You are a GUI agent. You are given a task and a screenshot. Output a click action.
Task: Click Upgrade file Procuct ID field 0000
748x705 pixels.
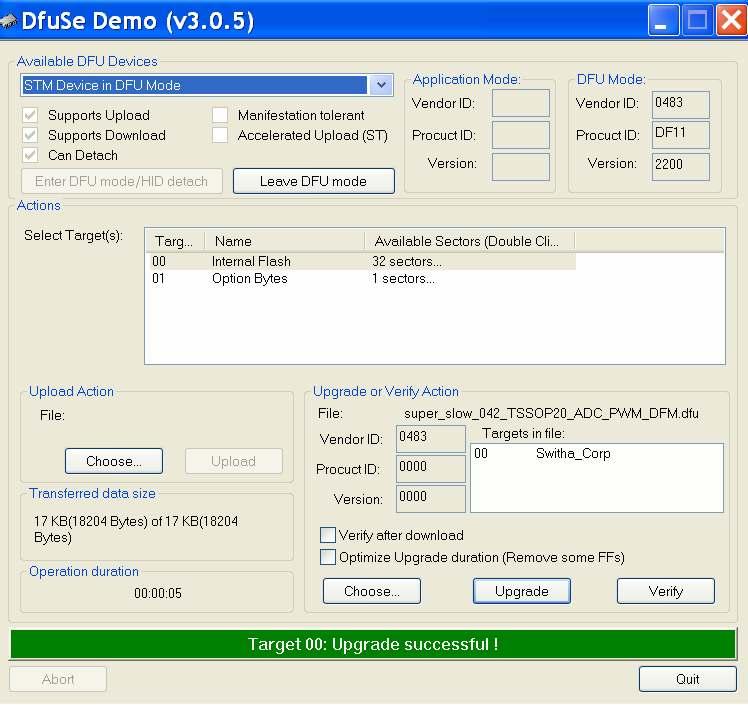(431, 469)
